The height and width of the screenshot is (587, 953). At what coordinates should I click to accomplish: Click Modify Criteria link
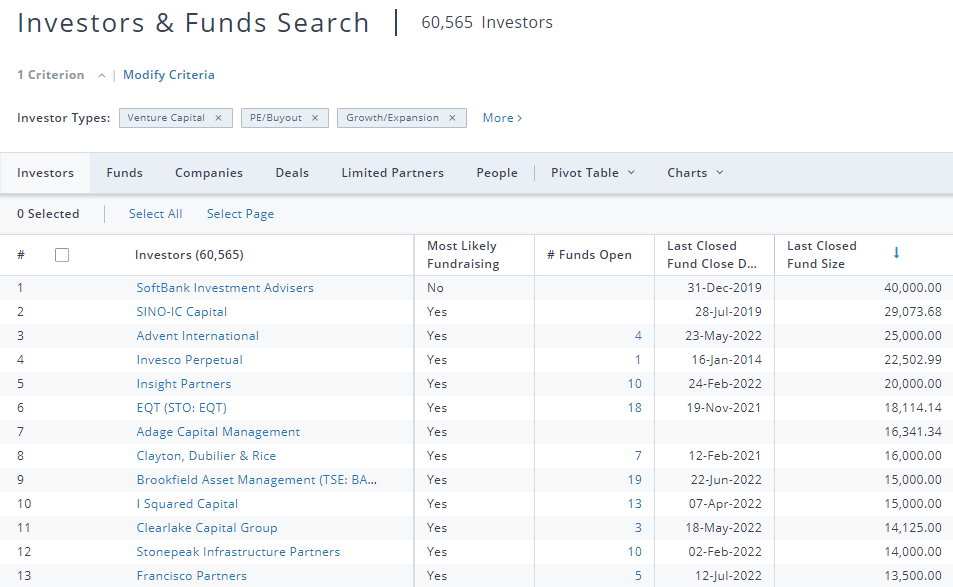pos(169,75)
